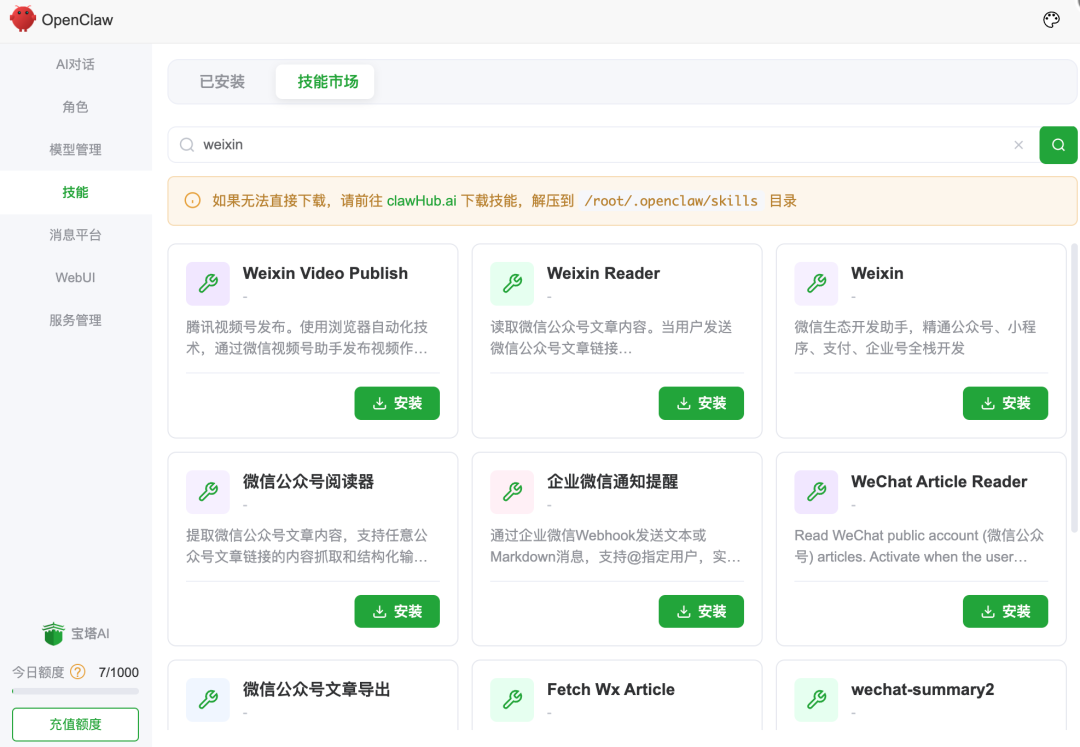Click the 宝塔AI pagoda icon

[x=55, y=633]
